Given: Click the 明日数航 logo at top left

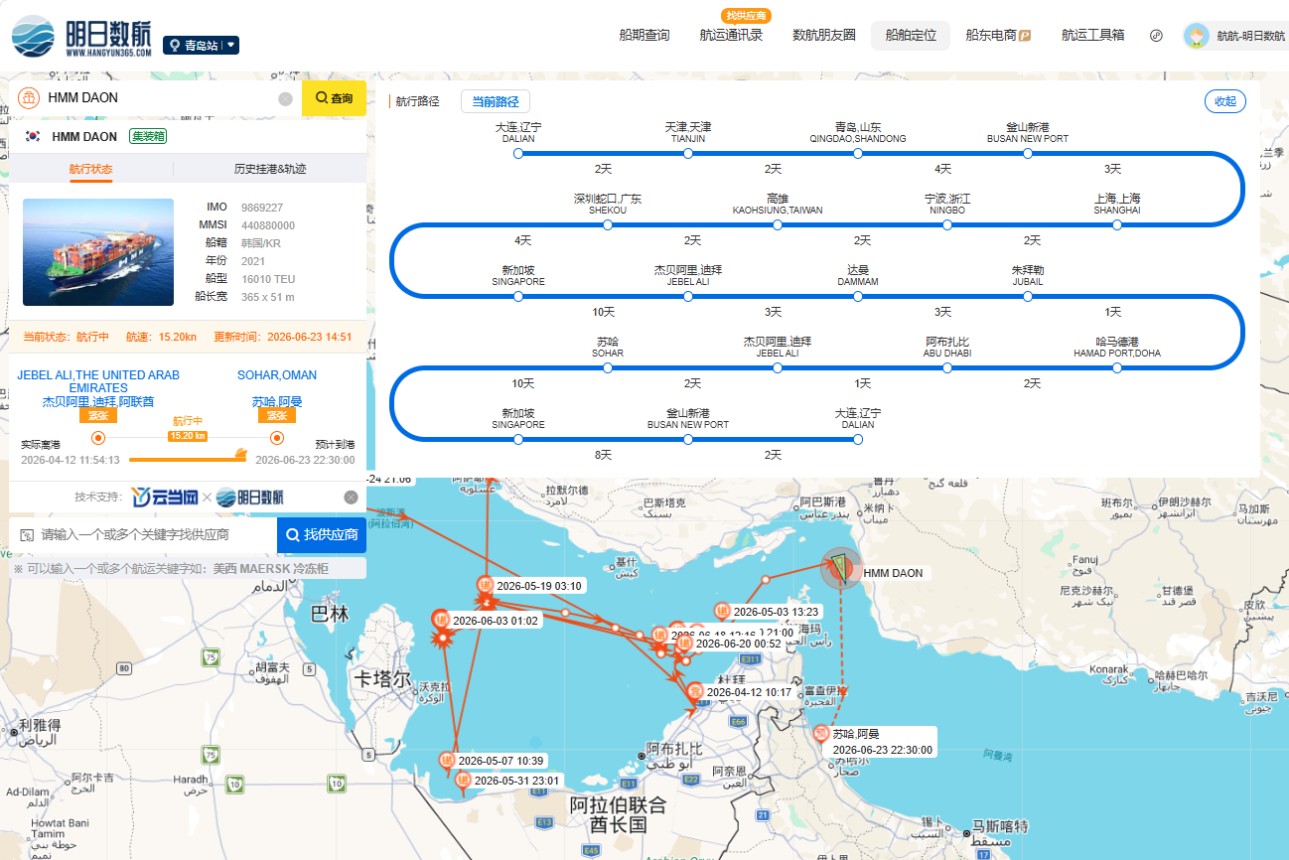Looking at the screenshot, I should [x=82, y=36].
